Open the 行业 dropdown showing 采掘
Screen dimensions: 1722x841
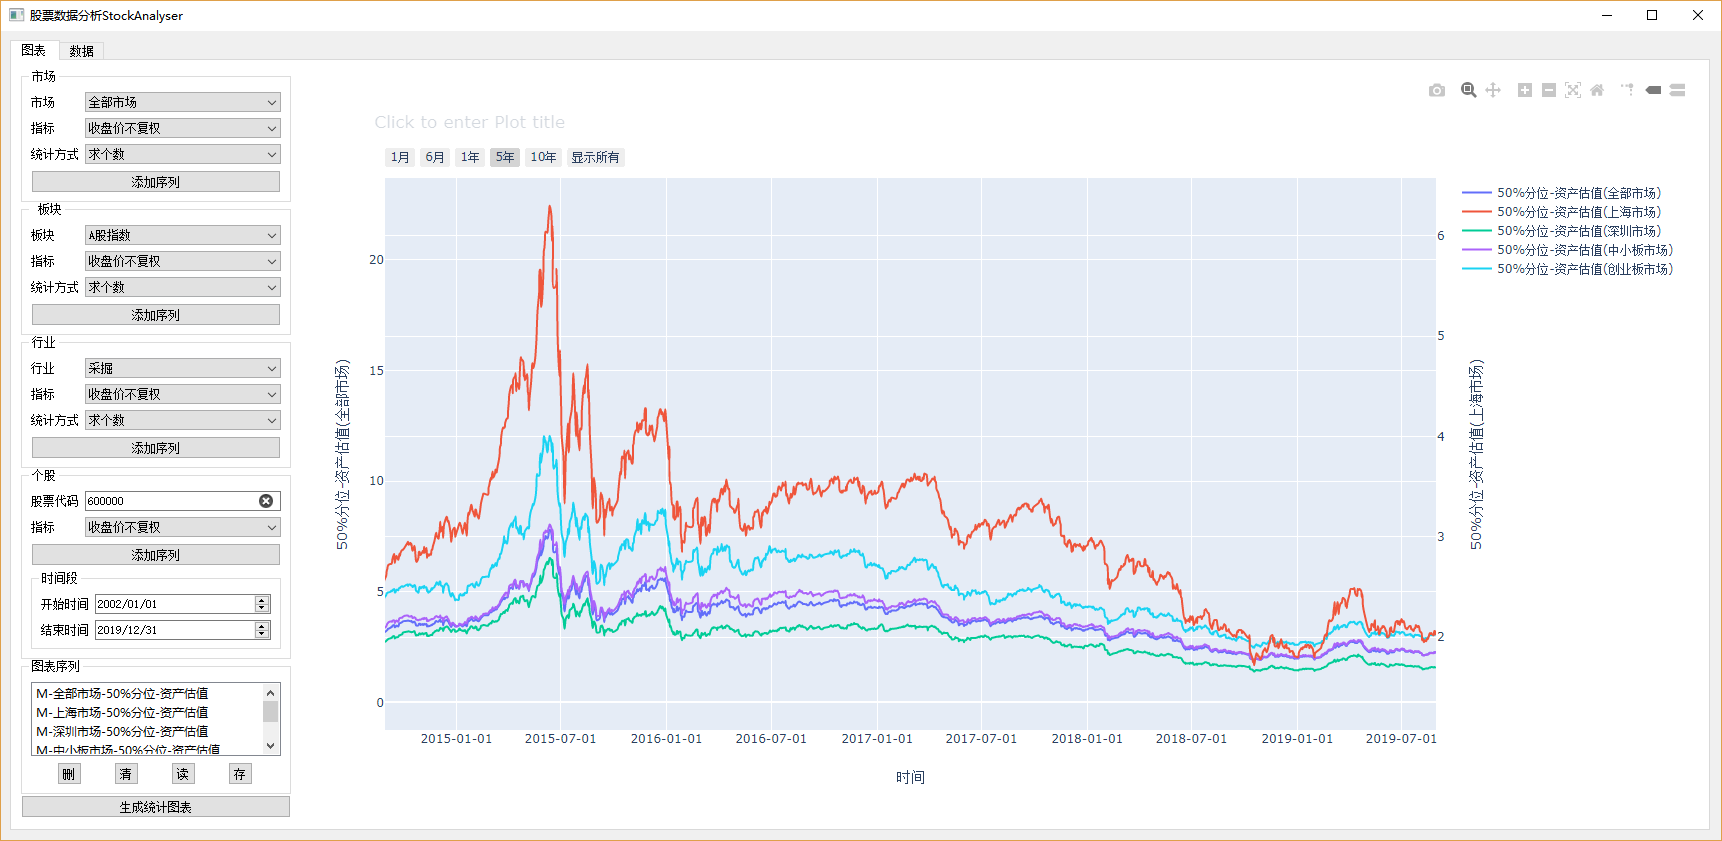point(182,368)
